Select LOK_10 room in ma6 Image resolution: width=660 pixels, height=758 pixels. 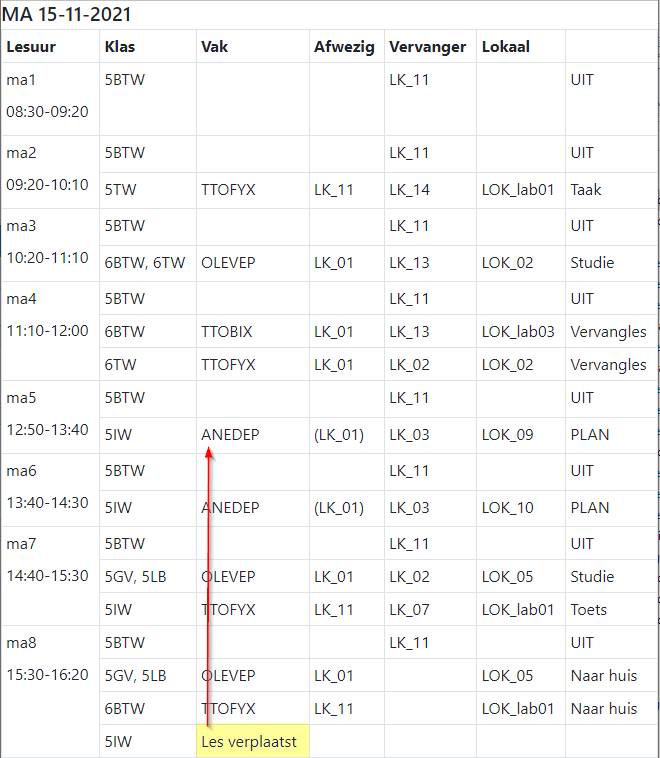click(x=507, y=508)
